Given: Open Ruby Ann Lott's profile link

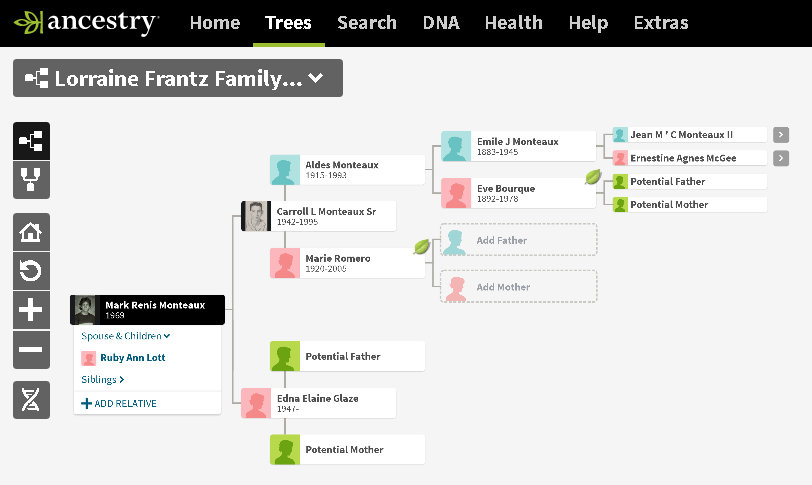Looking at the screenshot, I should click(132, 358).
